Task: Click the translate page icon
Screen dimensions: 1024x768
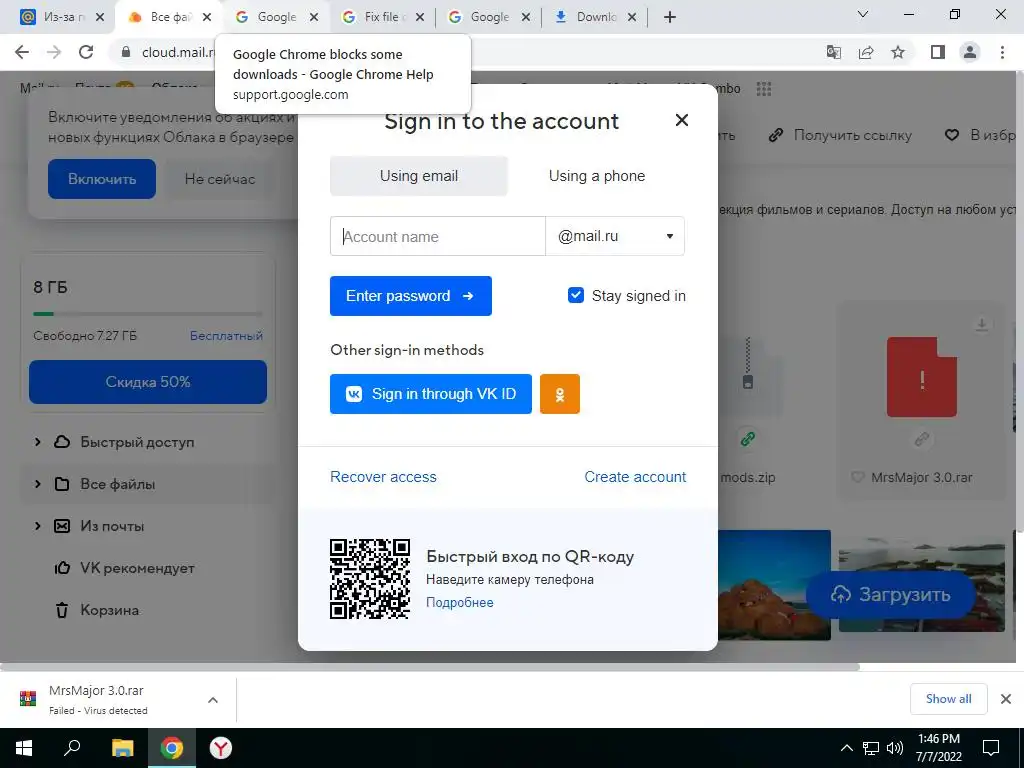Action: [833, 52]
